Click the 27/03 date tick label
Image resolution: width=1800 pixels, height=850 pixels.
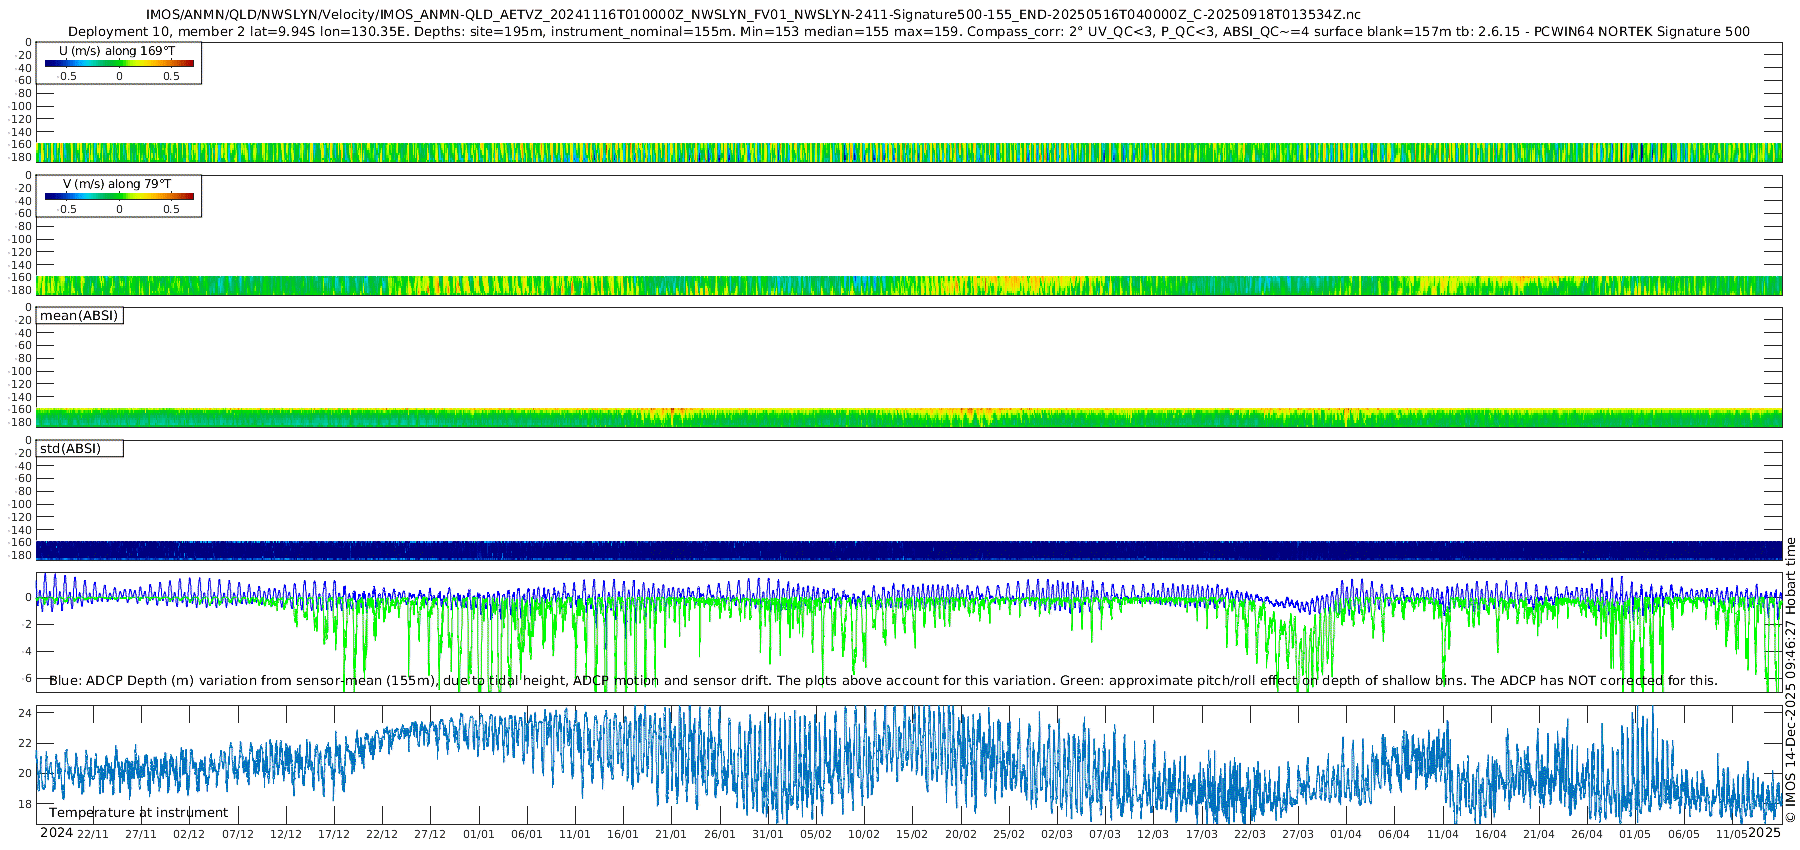(x=1298, y=834)
